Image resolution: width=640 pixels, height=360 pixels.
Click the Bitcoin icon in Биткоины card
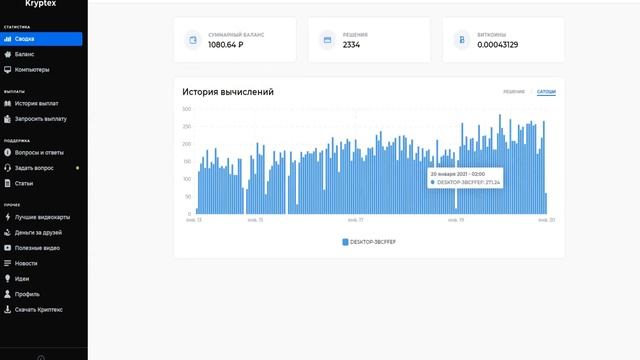[462, 40]
